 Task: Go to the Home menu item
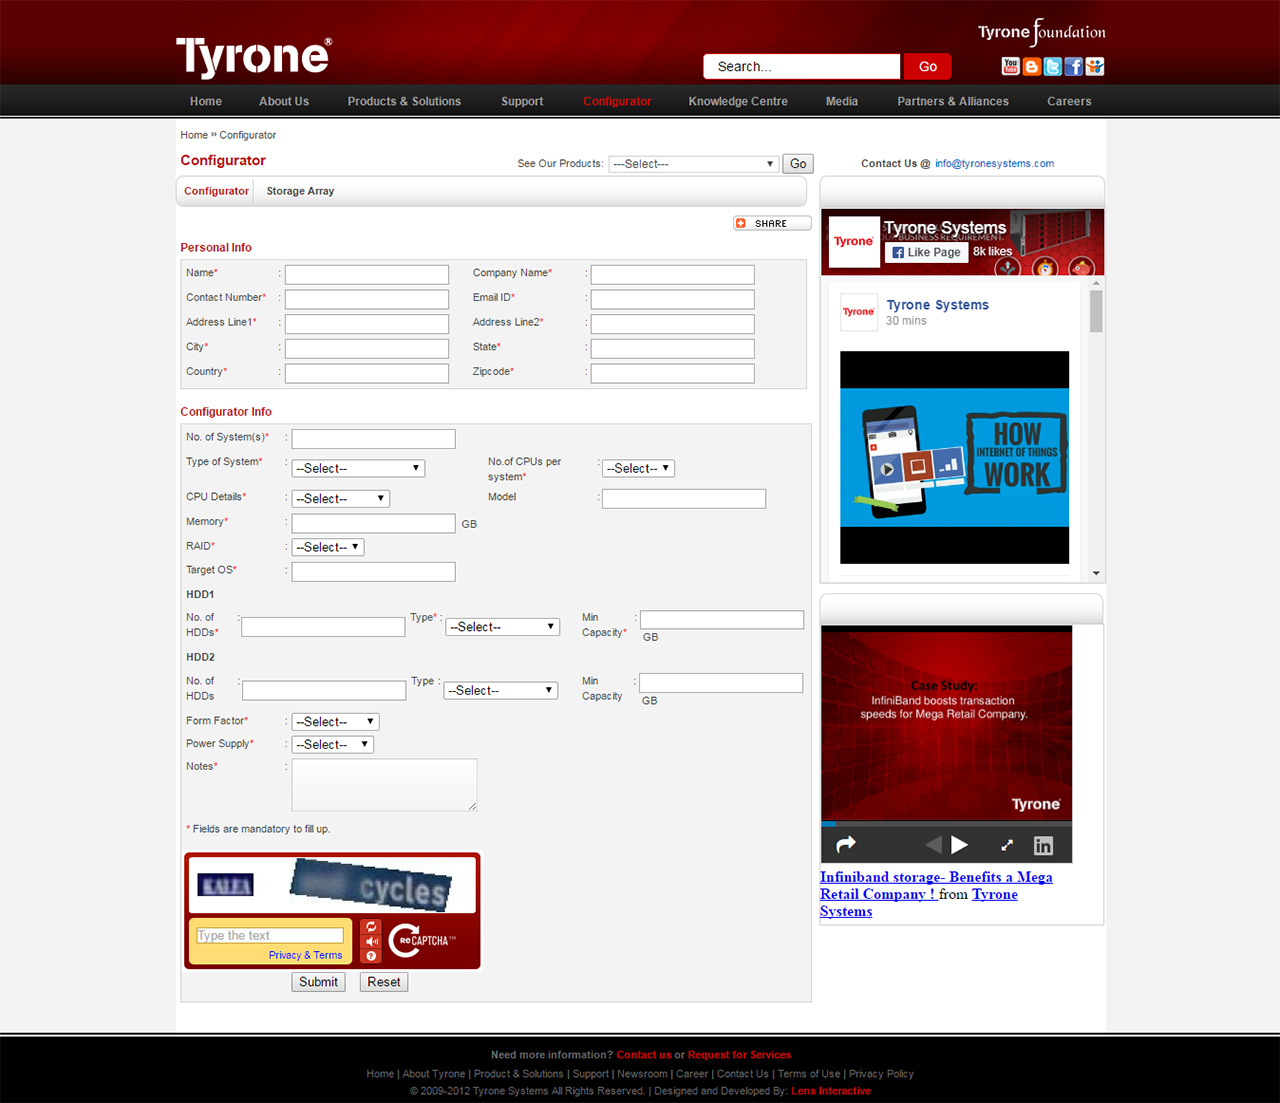(x=206, y=101)
